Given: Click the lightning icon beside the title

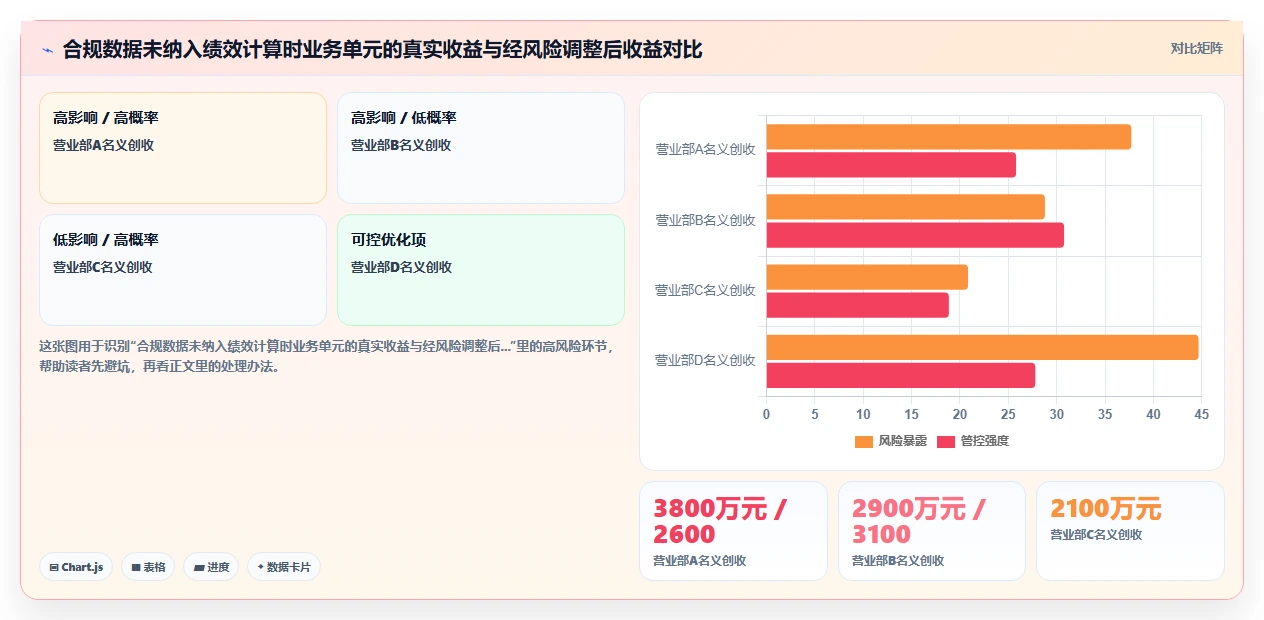Looking at the screenshot, I should click(47, 49).
